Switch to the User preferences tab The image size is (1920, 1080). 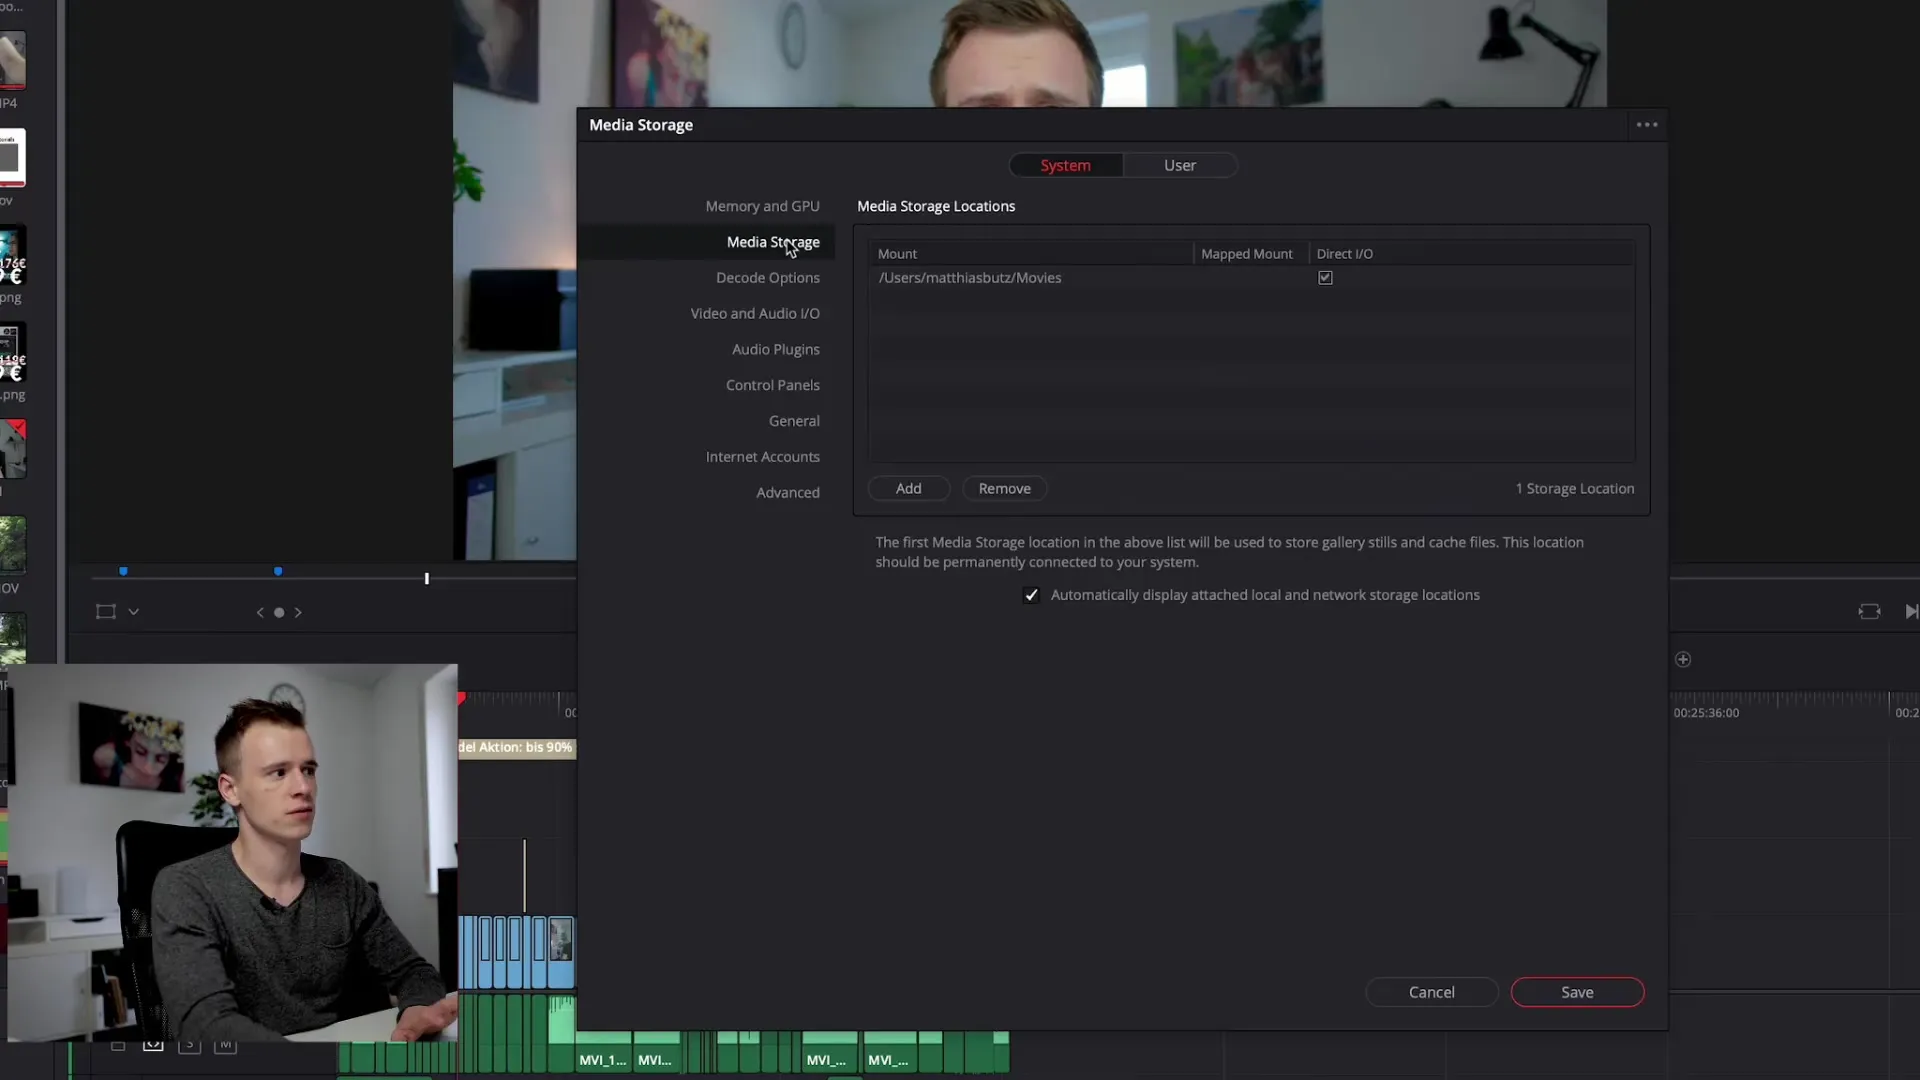1179,166
